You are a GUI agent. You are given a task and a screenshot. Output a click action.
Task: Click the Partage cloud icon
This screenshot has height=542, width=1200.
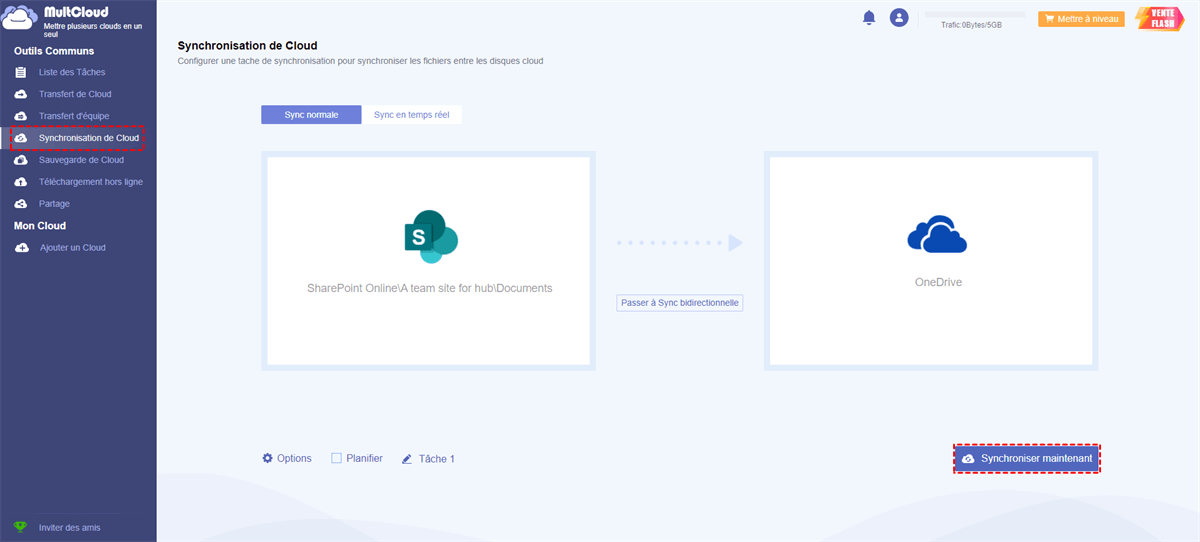(21, 204)
